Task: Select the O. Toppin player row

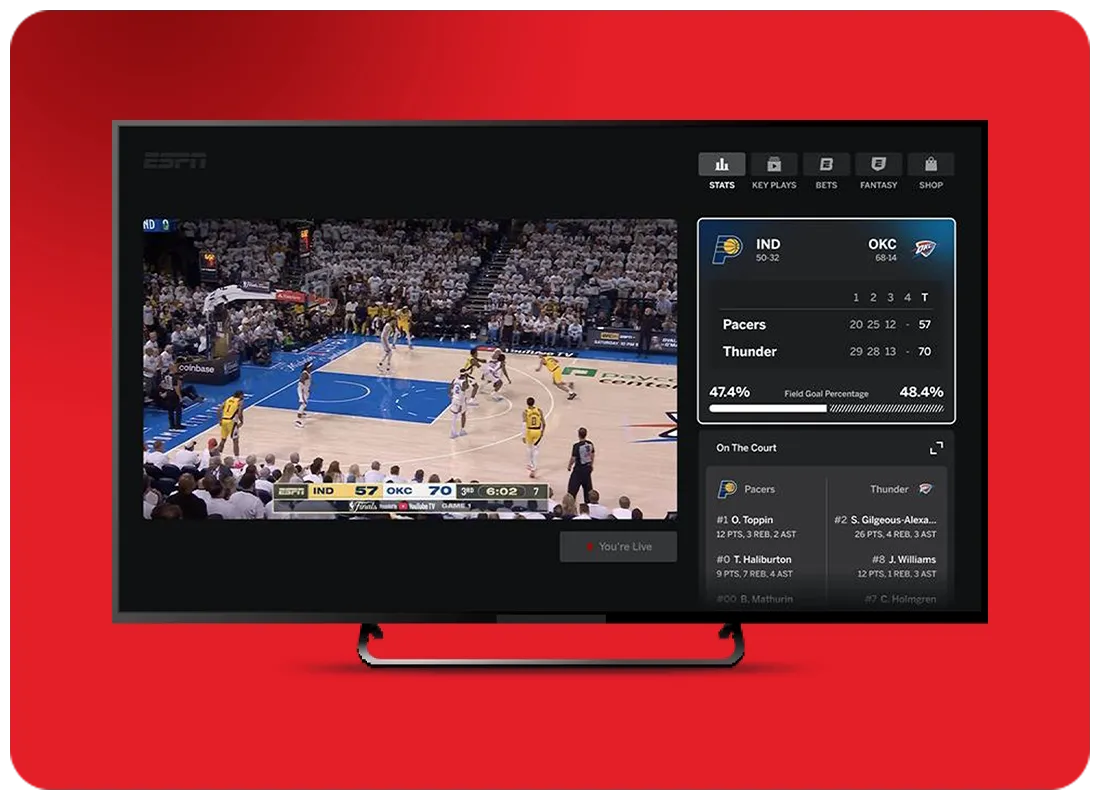Action: point(756,526)
